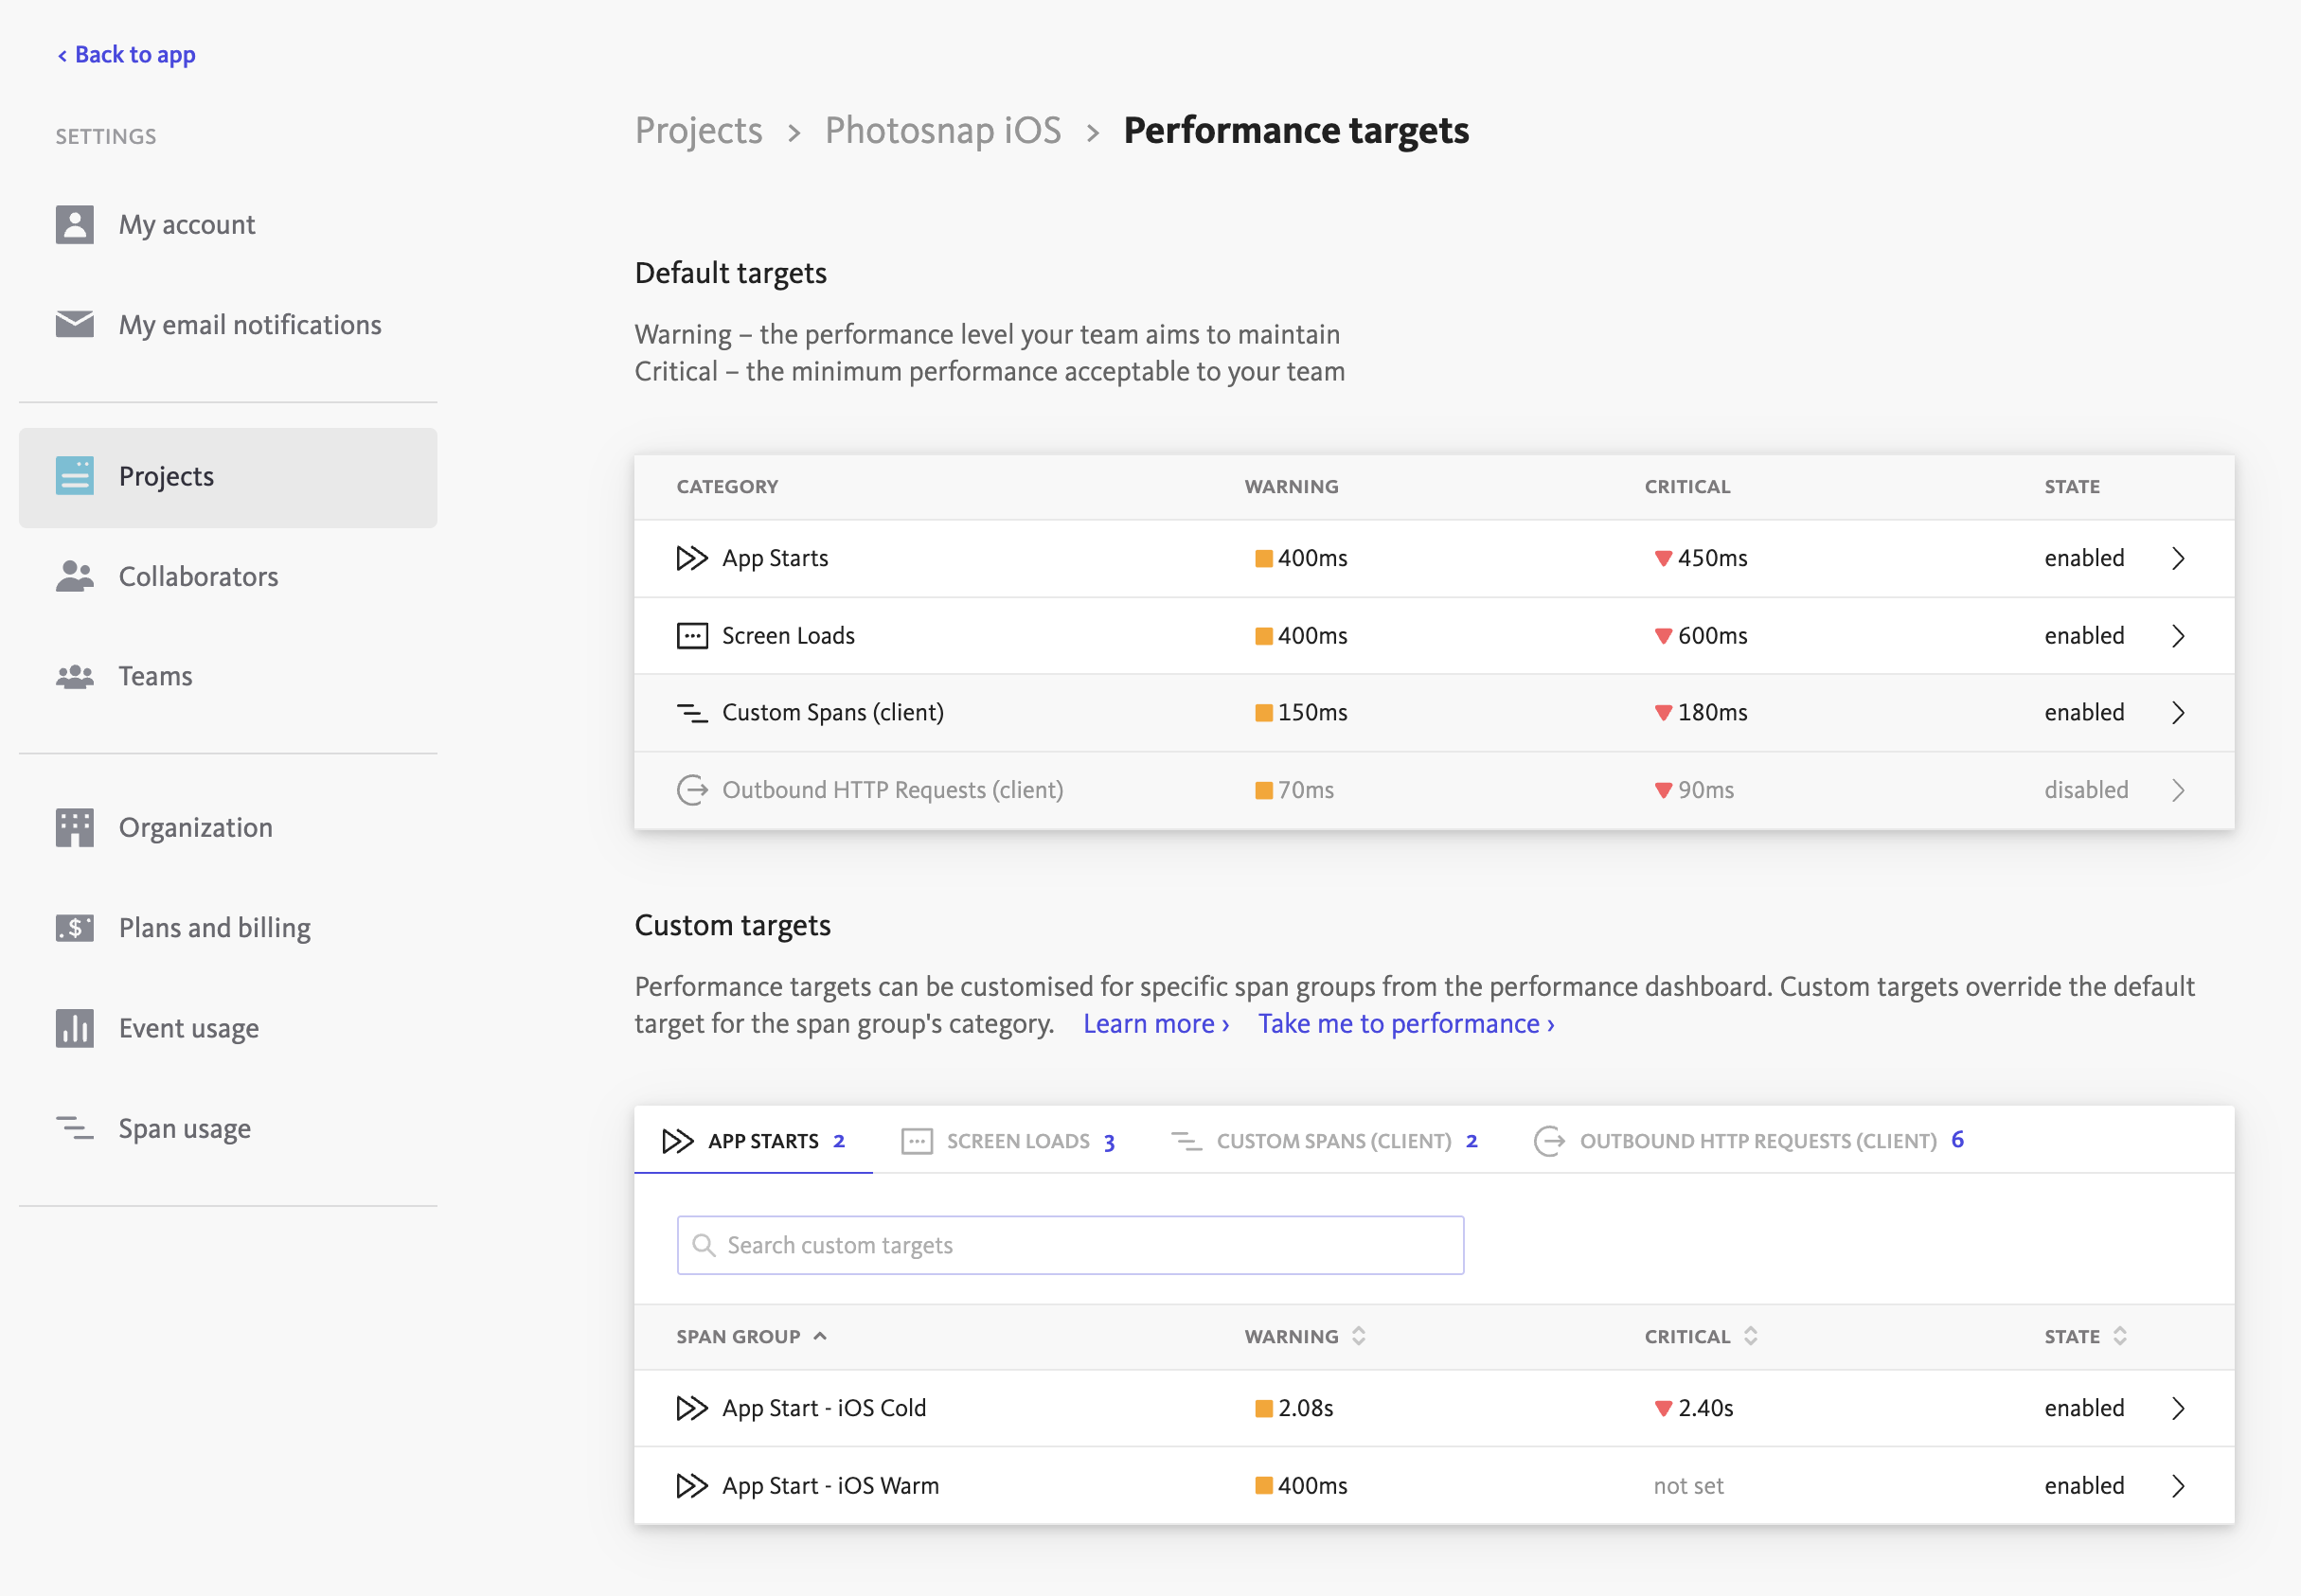The image size is (2301, 1596).
Task: Open Organization via the building icon
Action: (75, 827)
